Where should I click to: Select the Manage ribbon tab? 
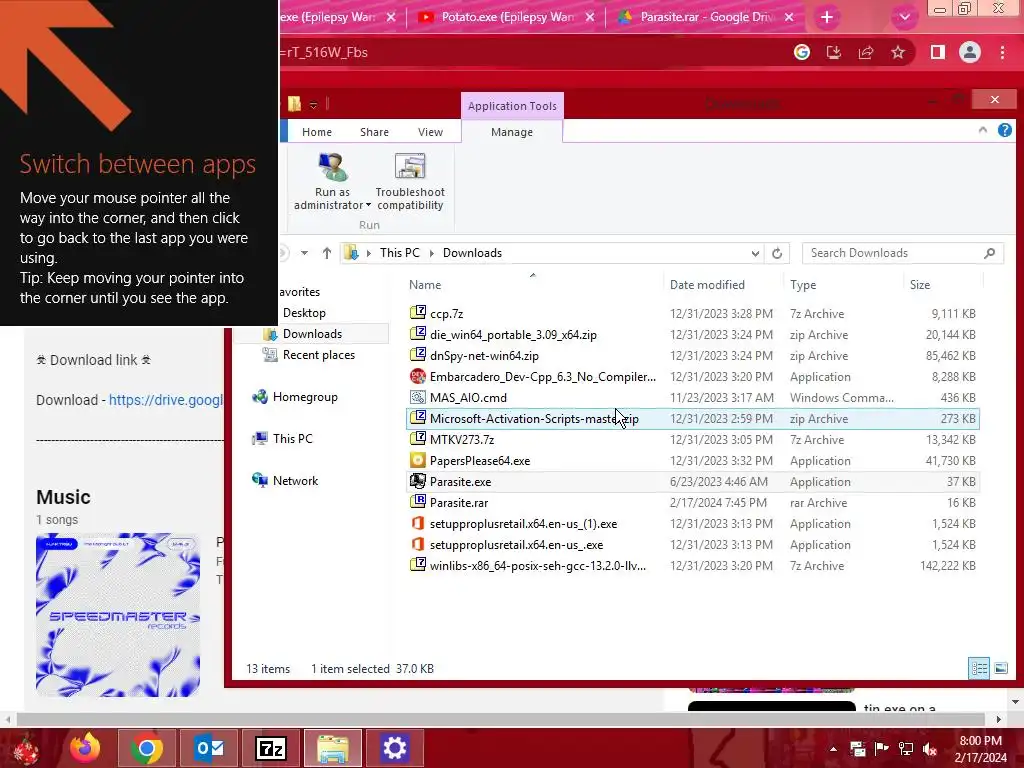pyautogui.click(x=512, y=132)
